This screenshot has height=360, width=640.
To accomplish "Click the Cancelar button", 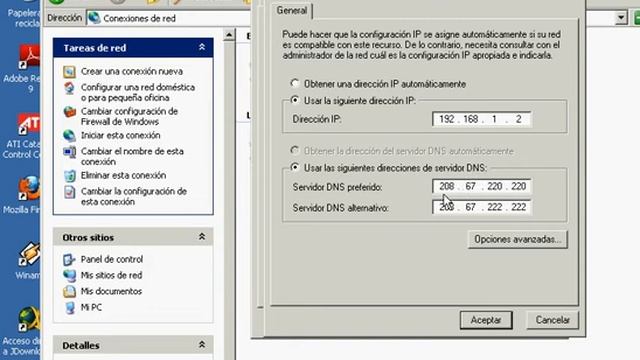I will coord(553,320).
